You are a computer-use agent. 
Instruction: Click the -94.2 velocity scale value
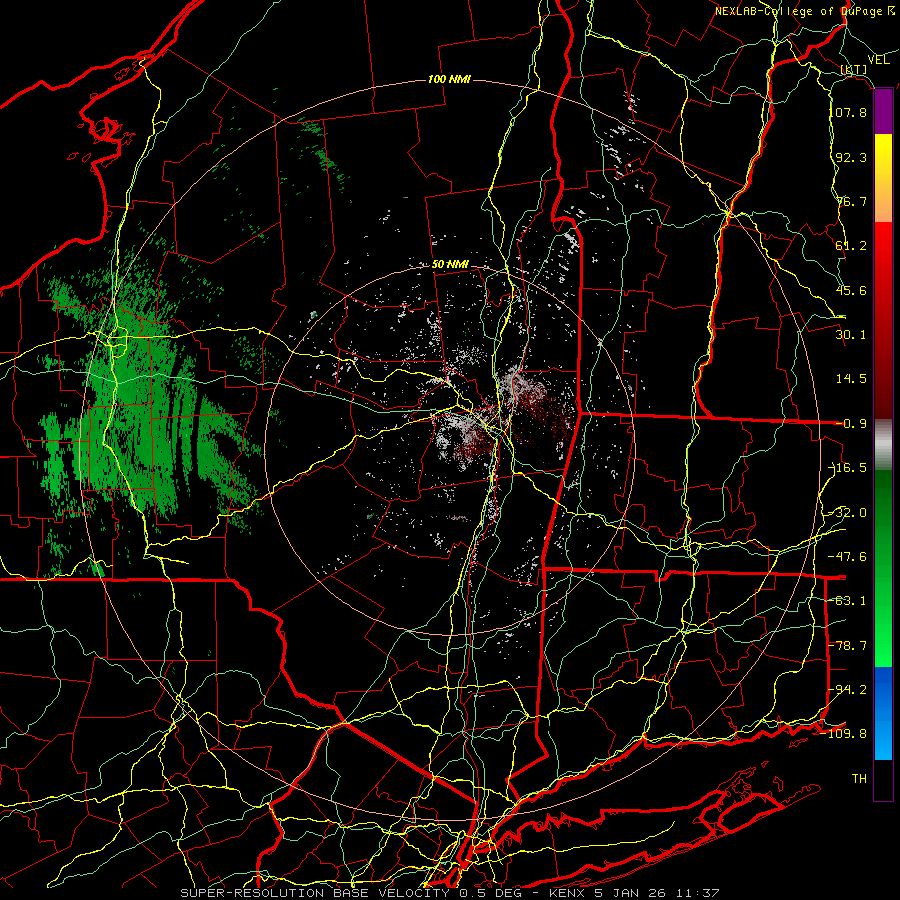pos(848,690)
